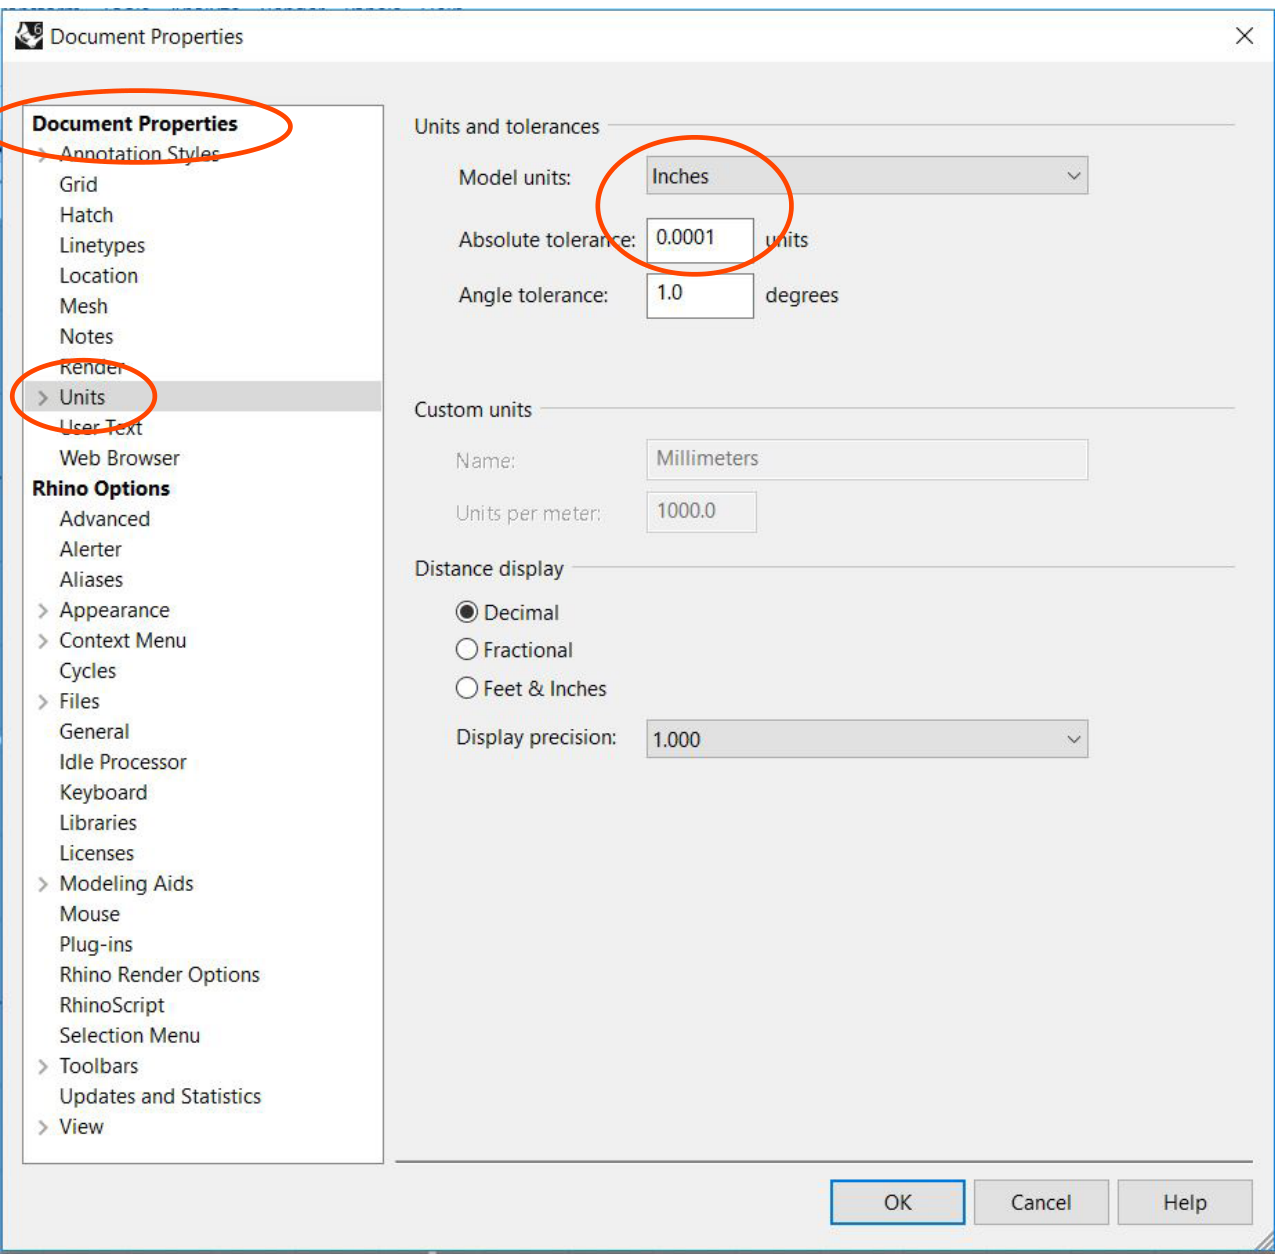Open the Alerter options page
This screenshot has height=1260, width=1275.
(x=90, y=549)
